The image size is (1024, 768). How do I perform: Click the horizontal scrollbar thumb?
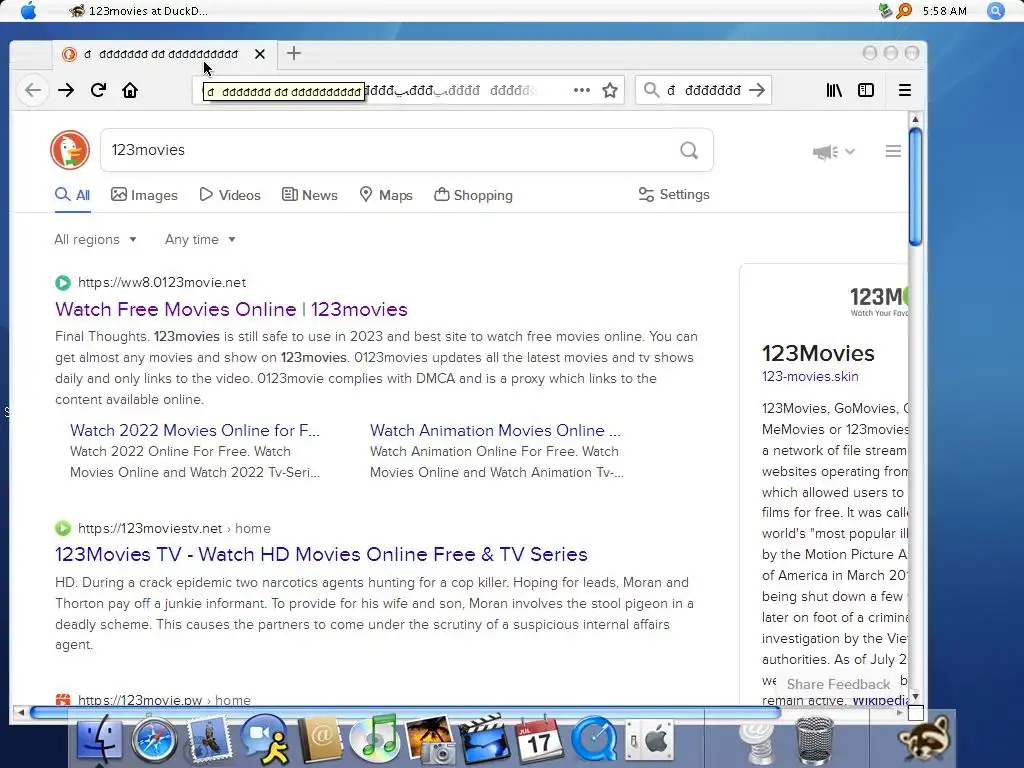click(x=405, y=712)
